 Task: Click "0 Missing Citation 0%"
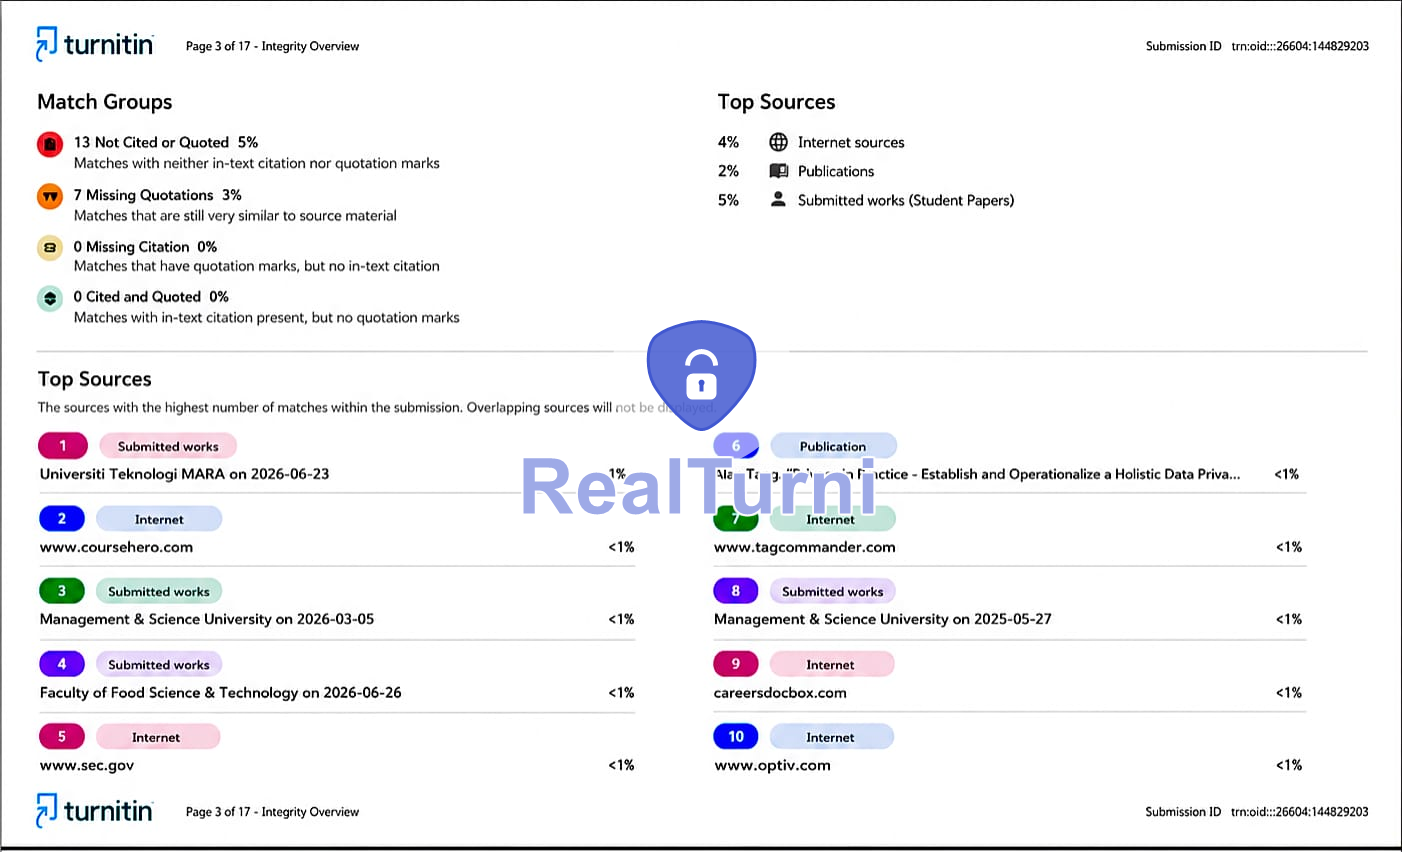145,247
